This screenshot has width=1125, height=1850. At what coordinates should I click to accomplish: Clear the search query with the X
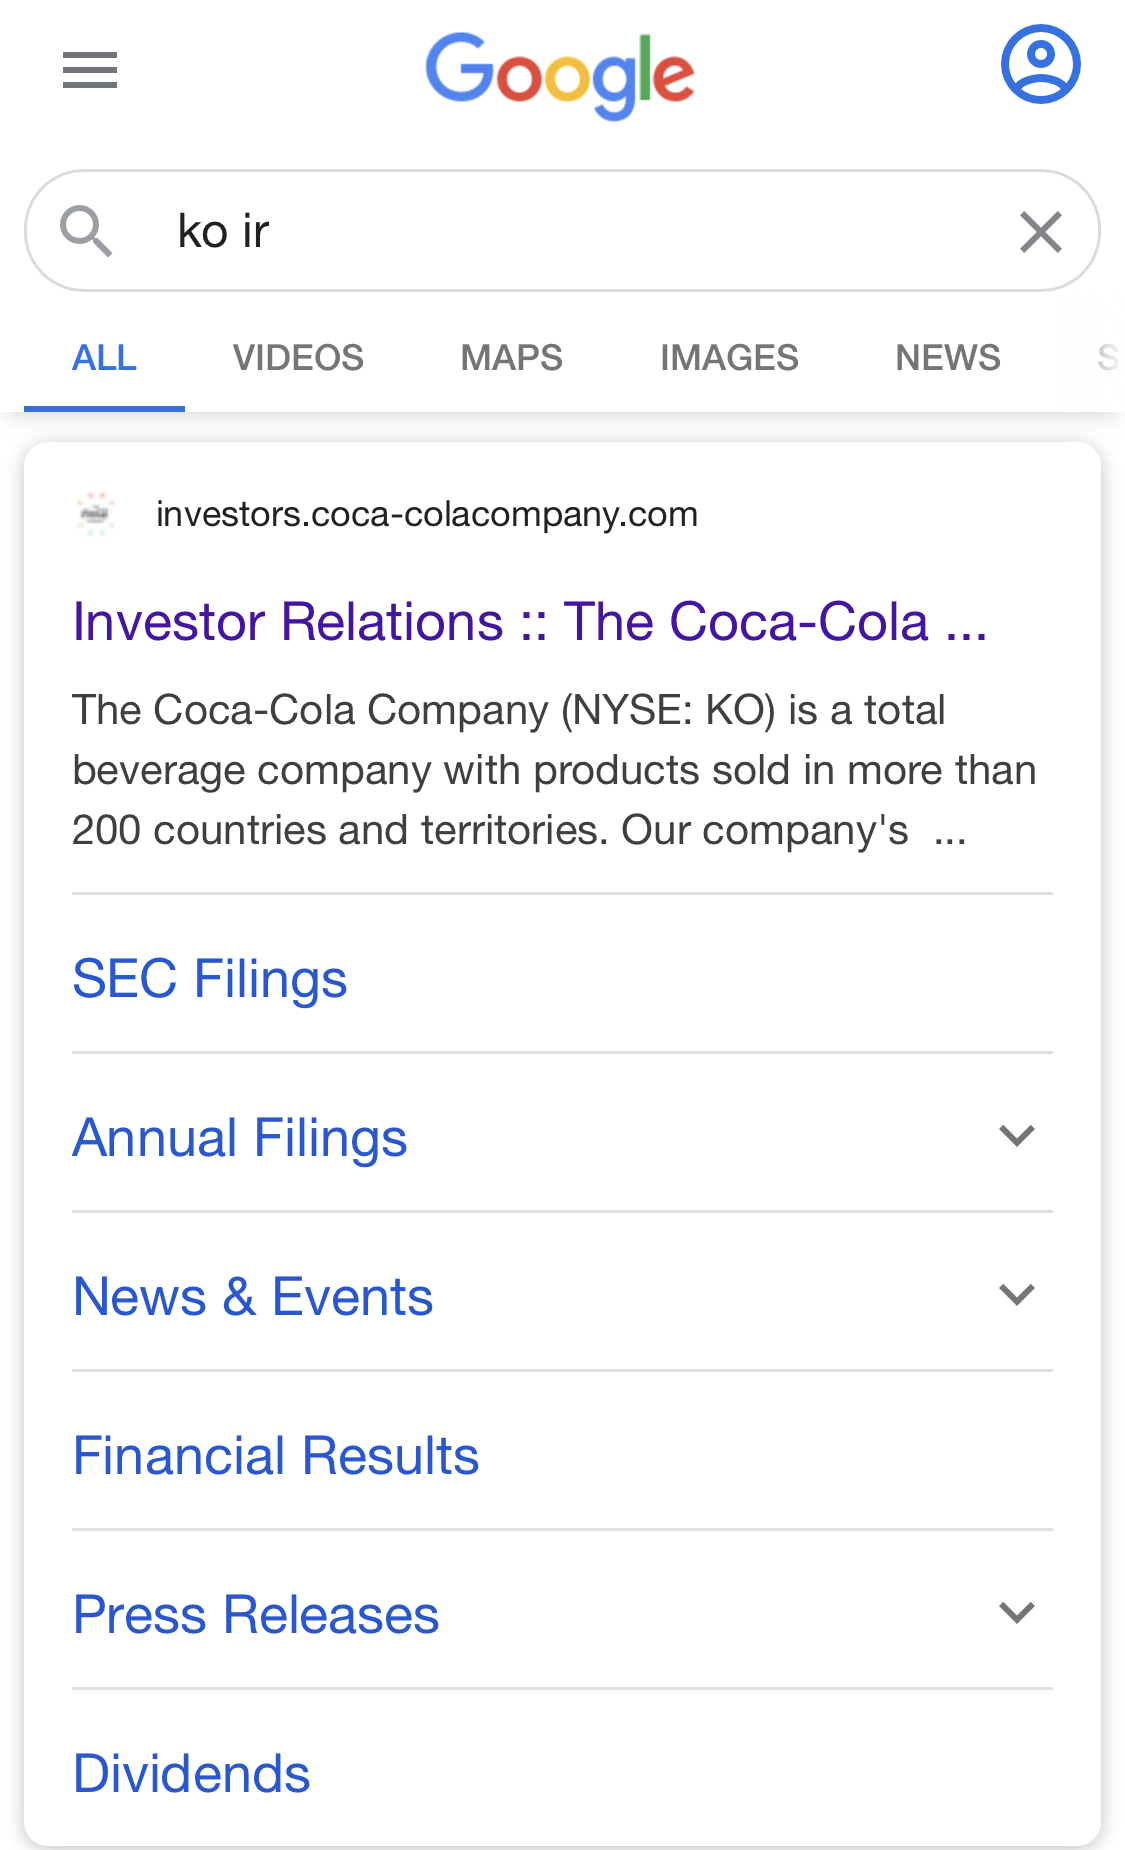point(1040,232)
